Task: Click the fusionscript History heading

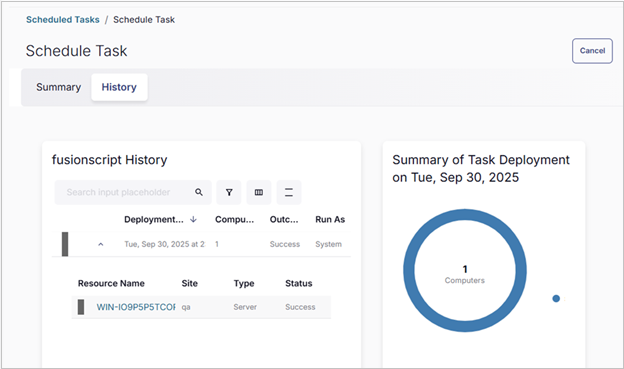Action: (109, 160)
